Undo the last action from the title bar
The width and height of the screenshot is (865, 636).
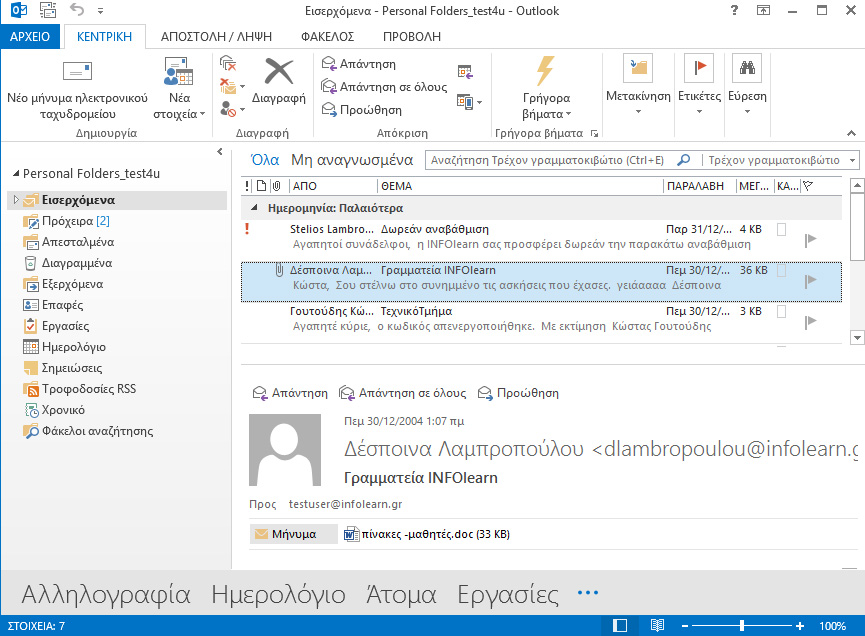77,10
